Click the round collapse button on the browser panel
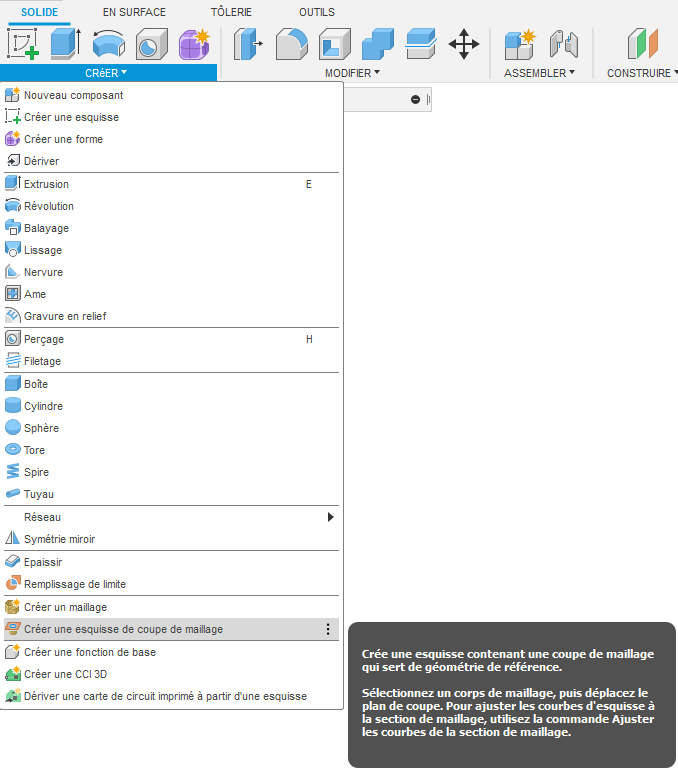 415,99
